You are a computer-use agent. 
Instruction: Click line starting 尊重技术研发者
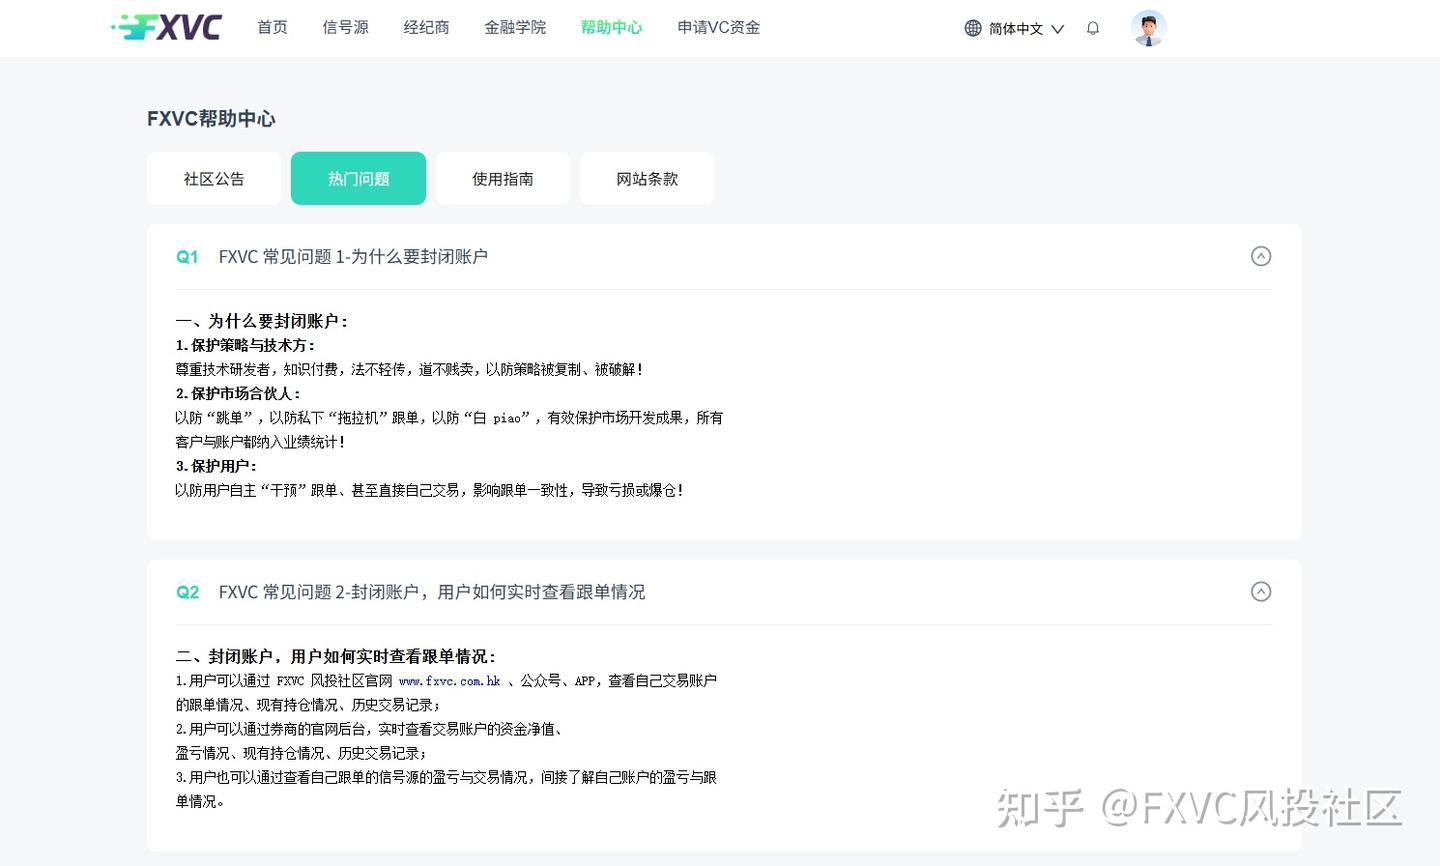[x=409, y=369]
